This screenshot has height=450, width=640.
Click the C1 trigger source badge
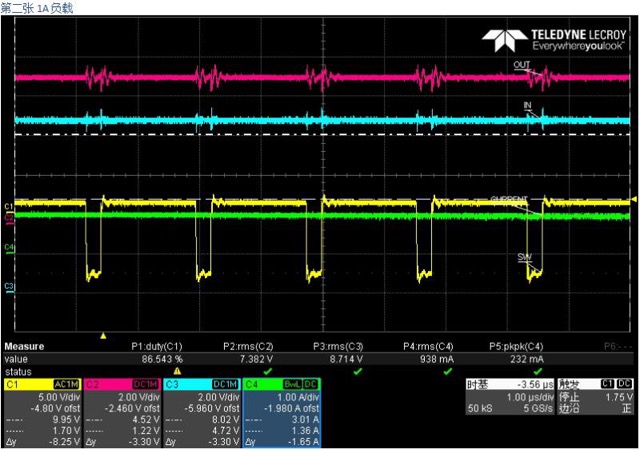607,384
